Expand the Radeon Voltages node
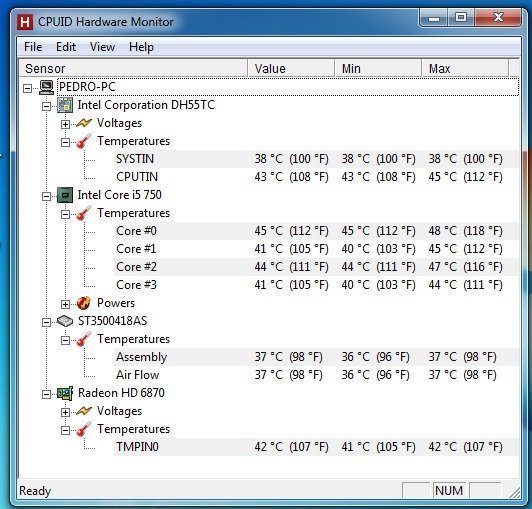 [x=65, y=413]
